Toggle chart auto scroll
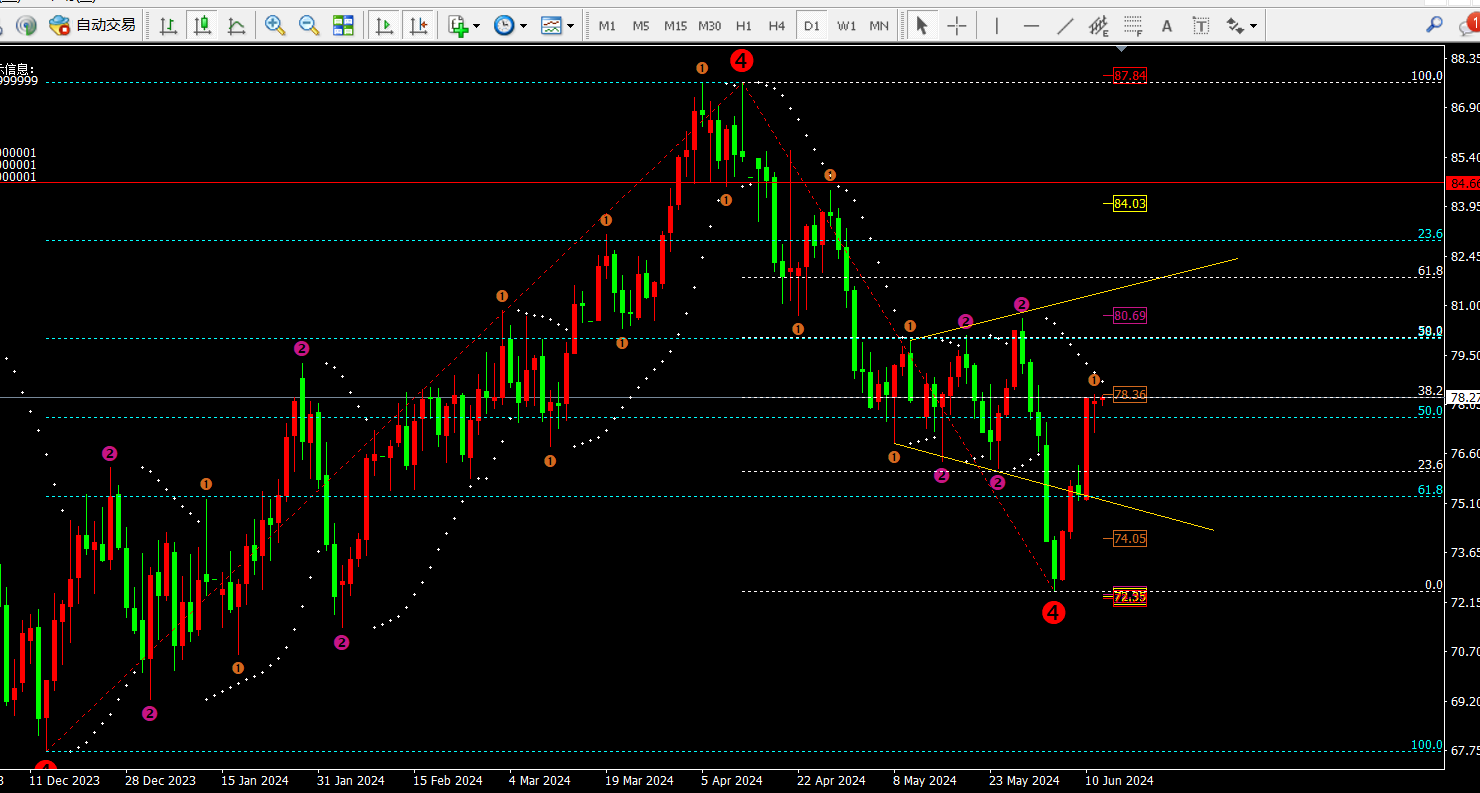The width and height of the screenshot is (1480, 793). (x=383, y=26)
